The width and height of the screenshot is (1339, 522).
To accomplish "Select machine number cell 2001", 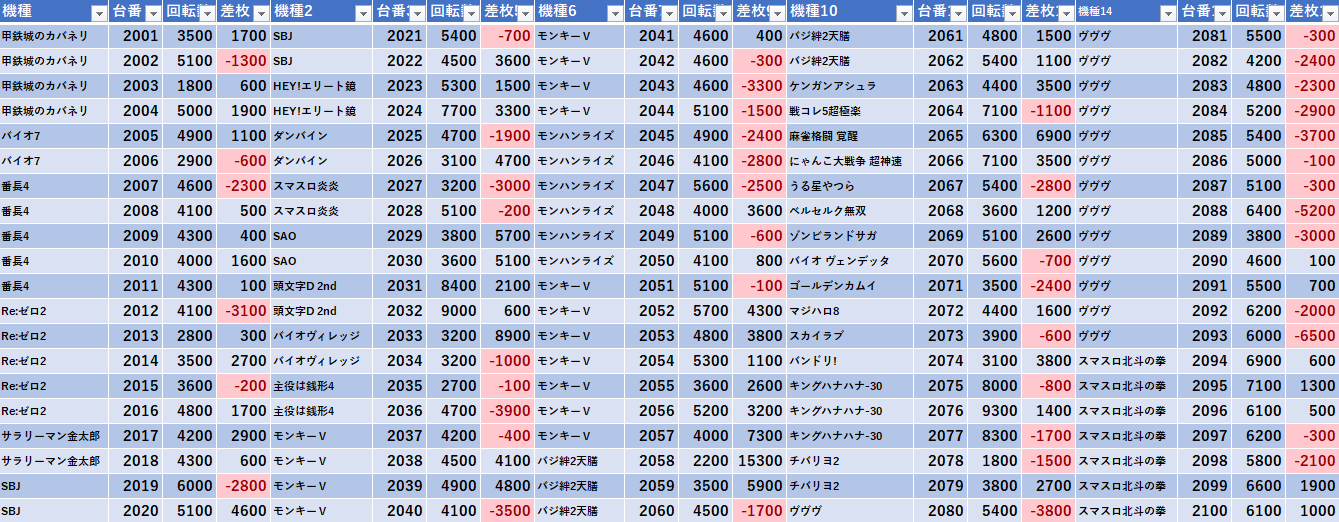I will (136, 36).
